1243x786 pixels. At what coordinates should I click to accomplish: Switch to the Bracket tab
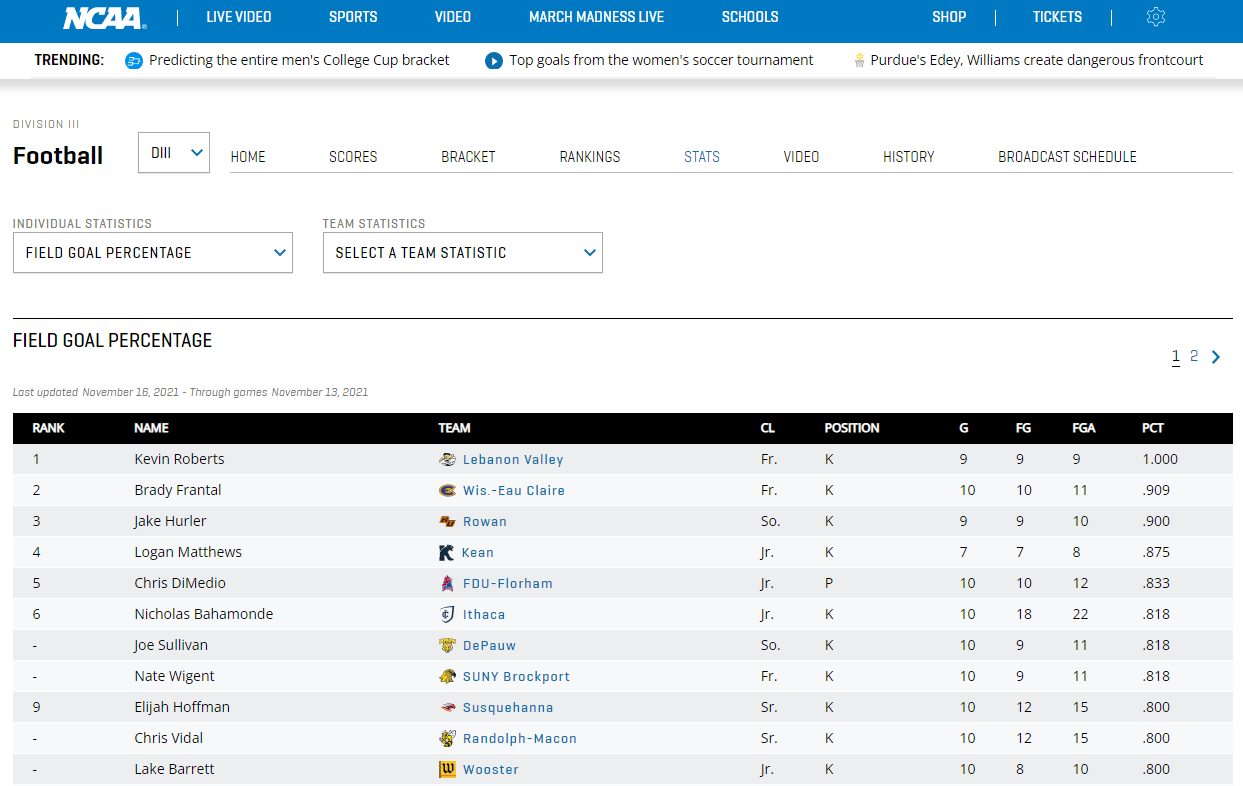tap(468, 157)
